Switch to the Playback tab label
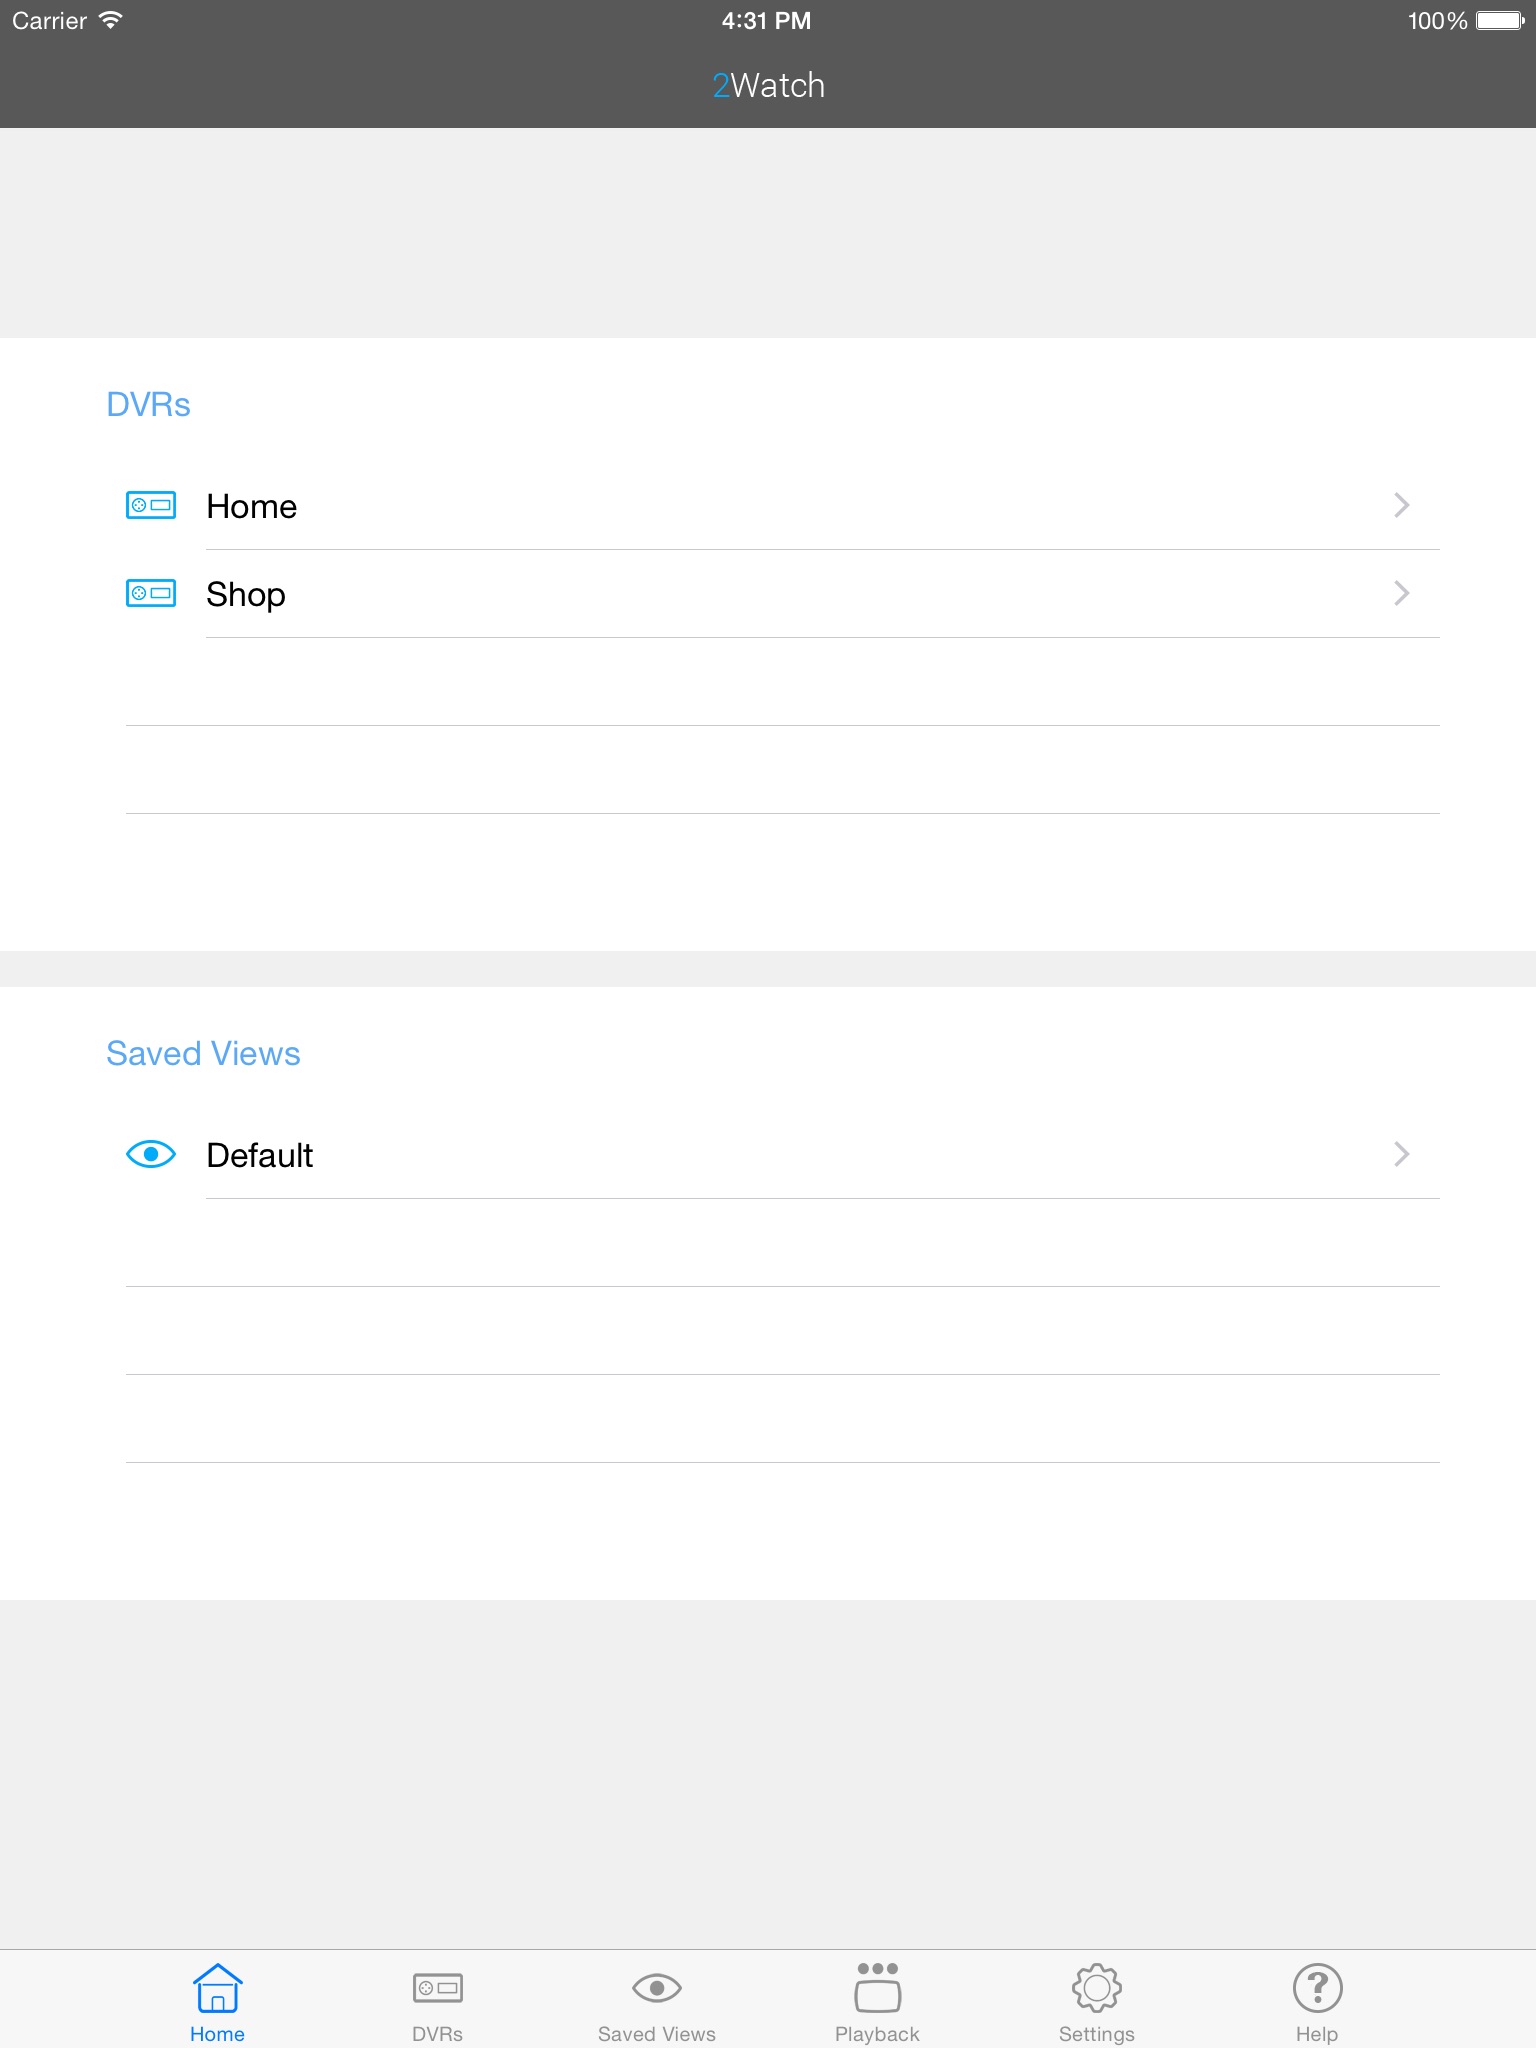The height and width of the screenshot is (2048, 1536). coord(877,2034)
